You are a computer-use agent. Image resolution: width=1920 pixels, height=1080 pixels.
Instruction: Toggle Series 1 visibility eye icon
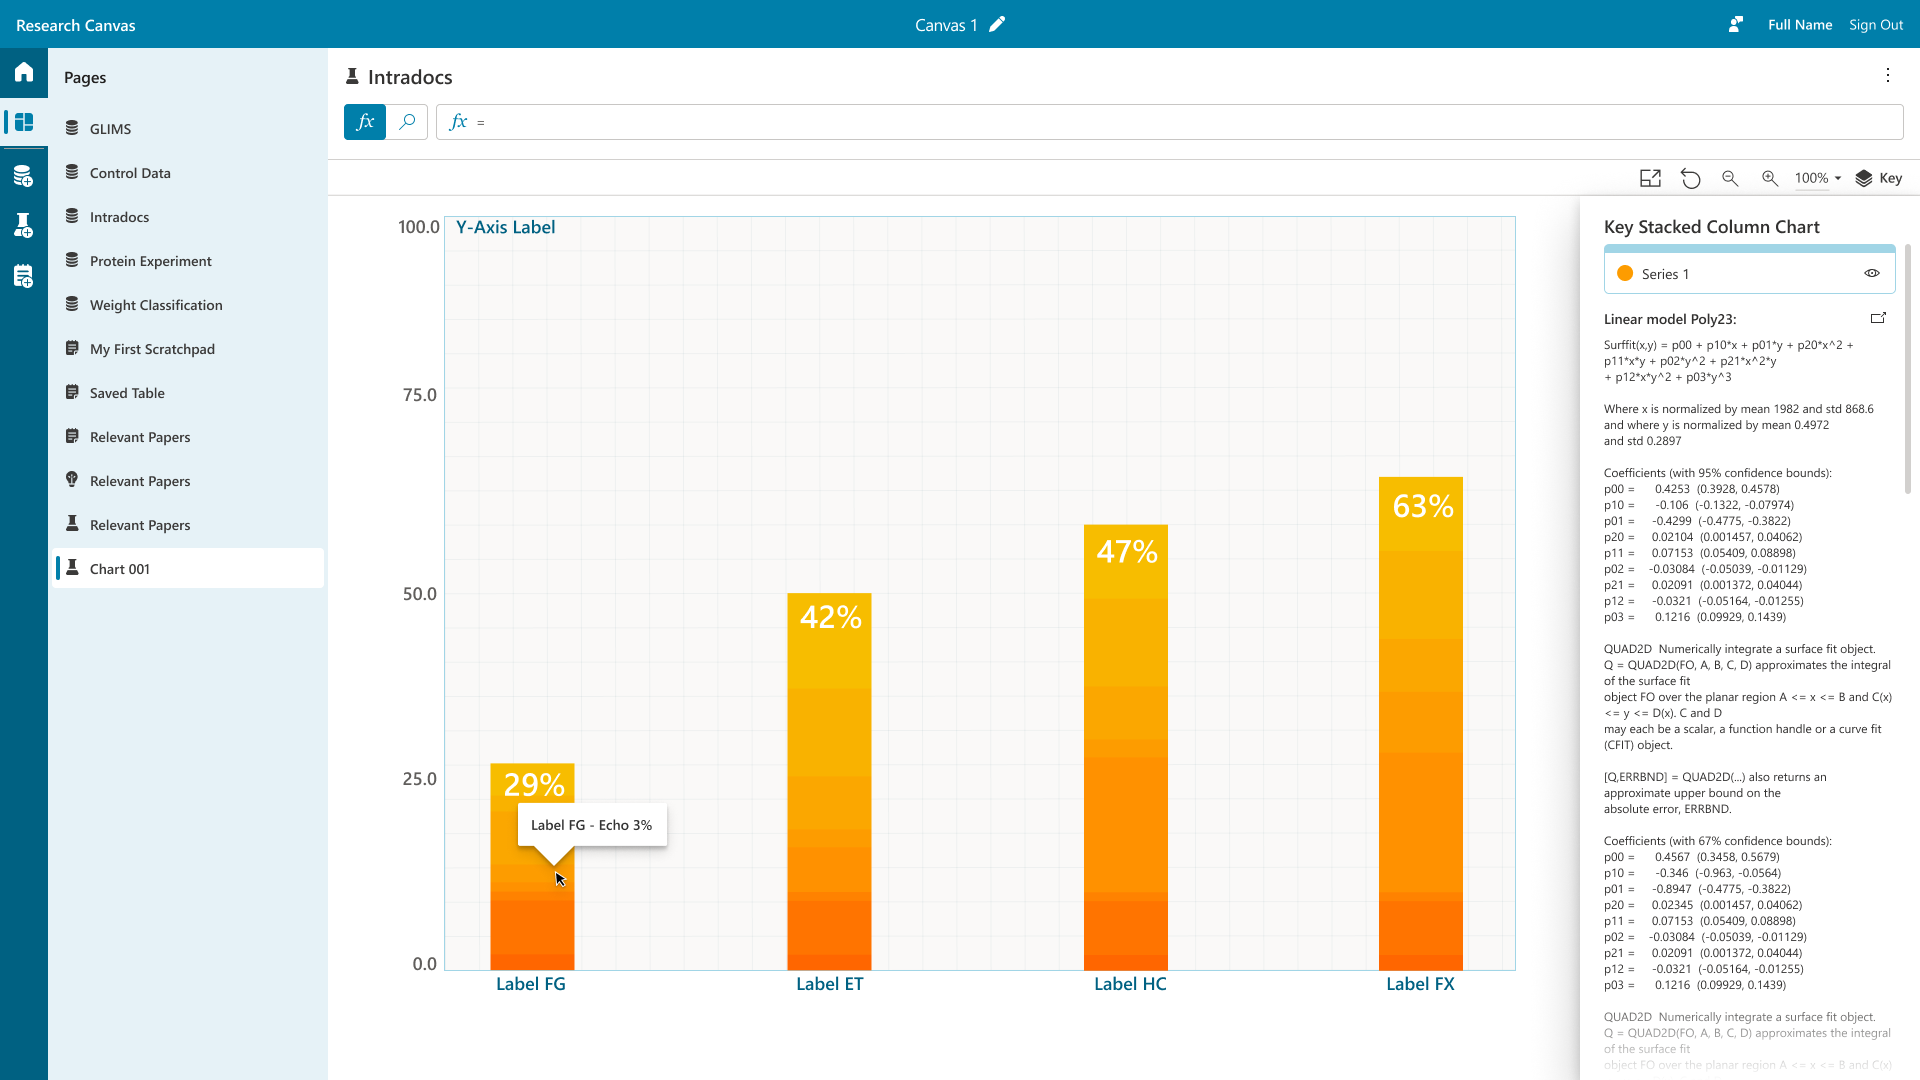[x=1872, y=273]
